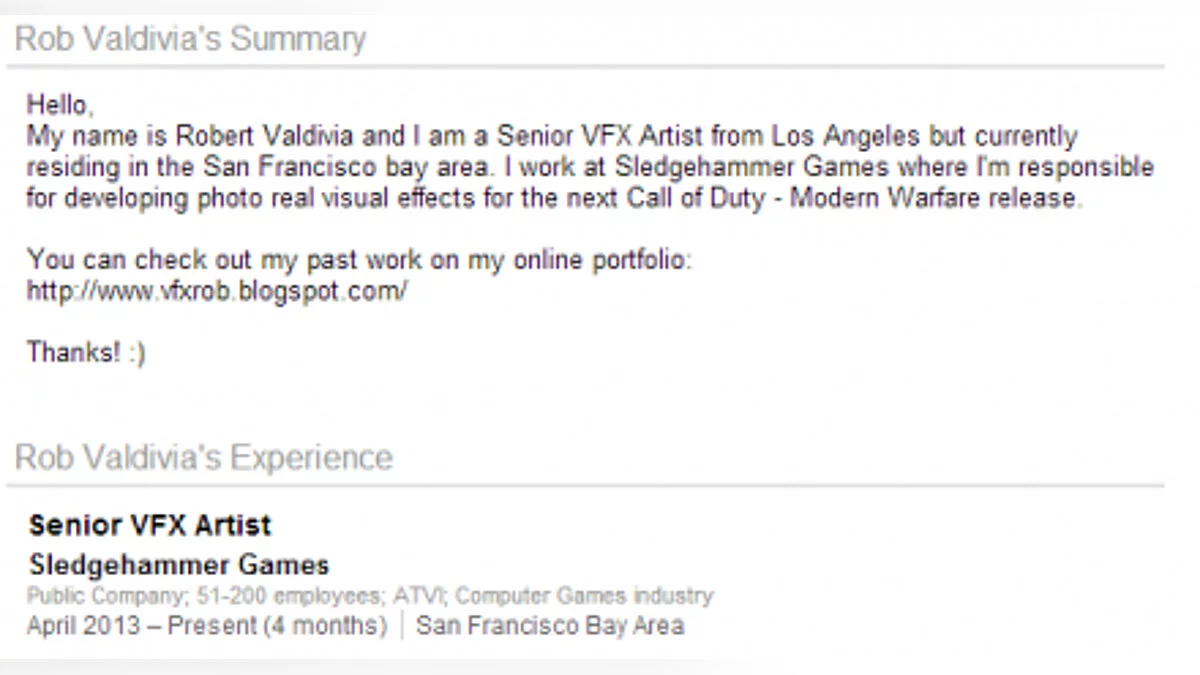1200x675 pixels.
Task: Click the online portfolio sentence
Action: tap(360, 261)
